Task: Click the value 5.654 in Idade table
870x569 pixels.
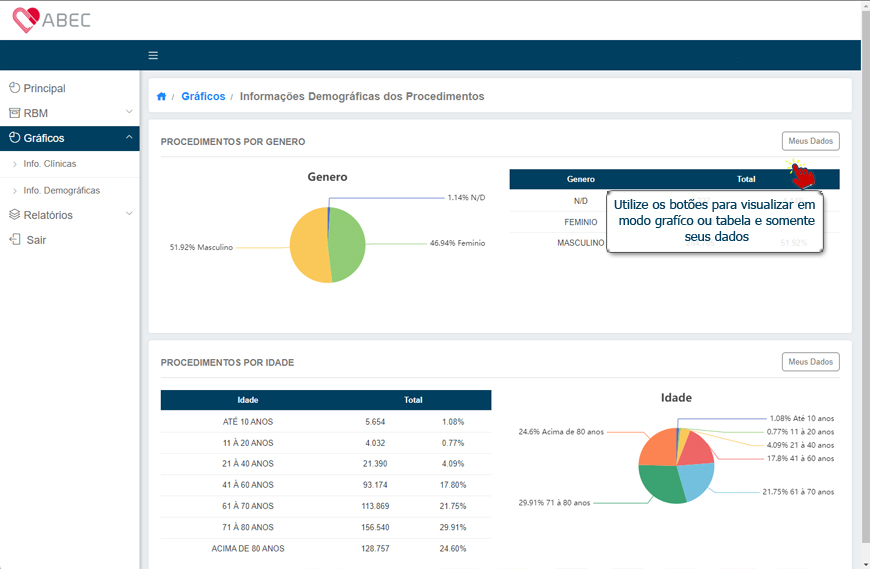Action: 375,421
